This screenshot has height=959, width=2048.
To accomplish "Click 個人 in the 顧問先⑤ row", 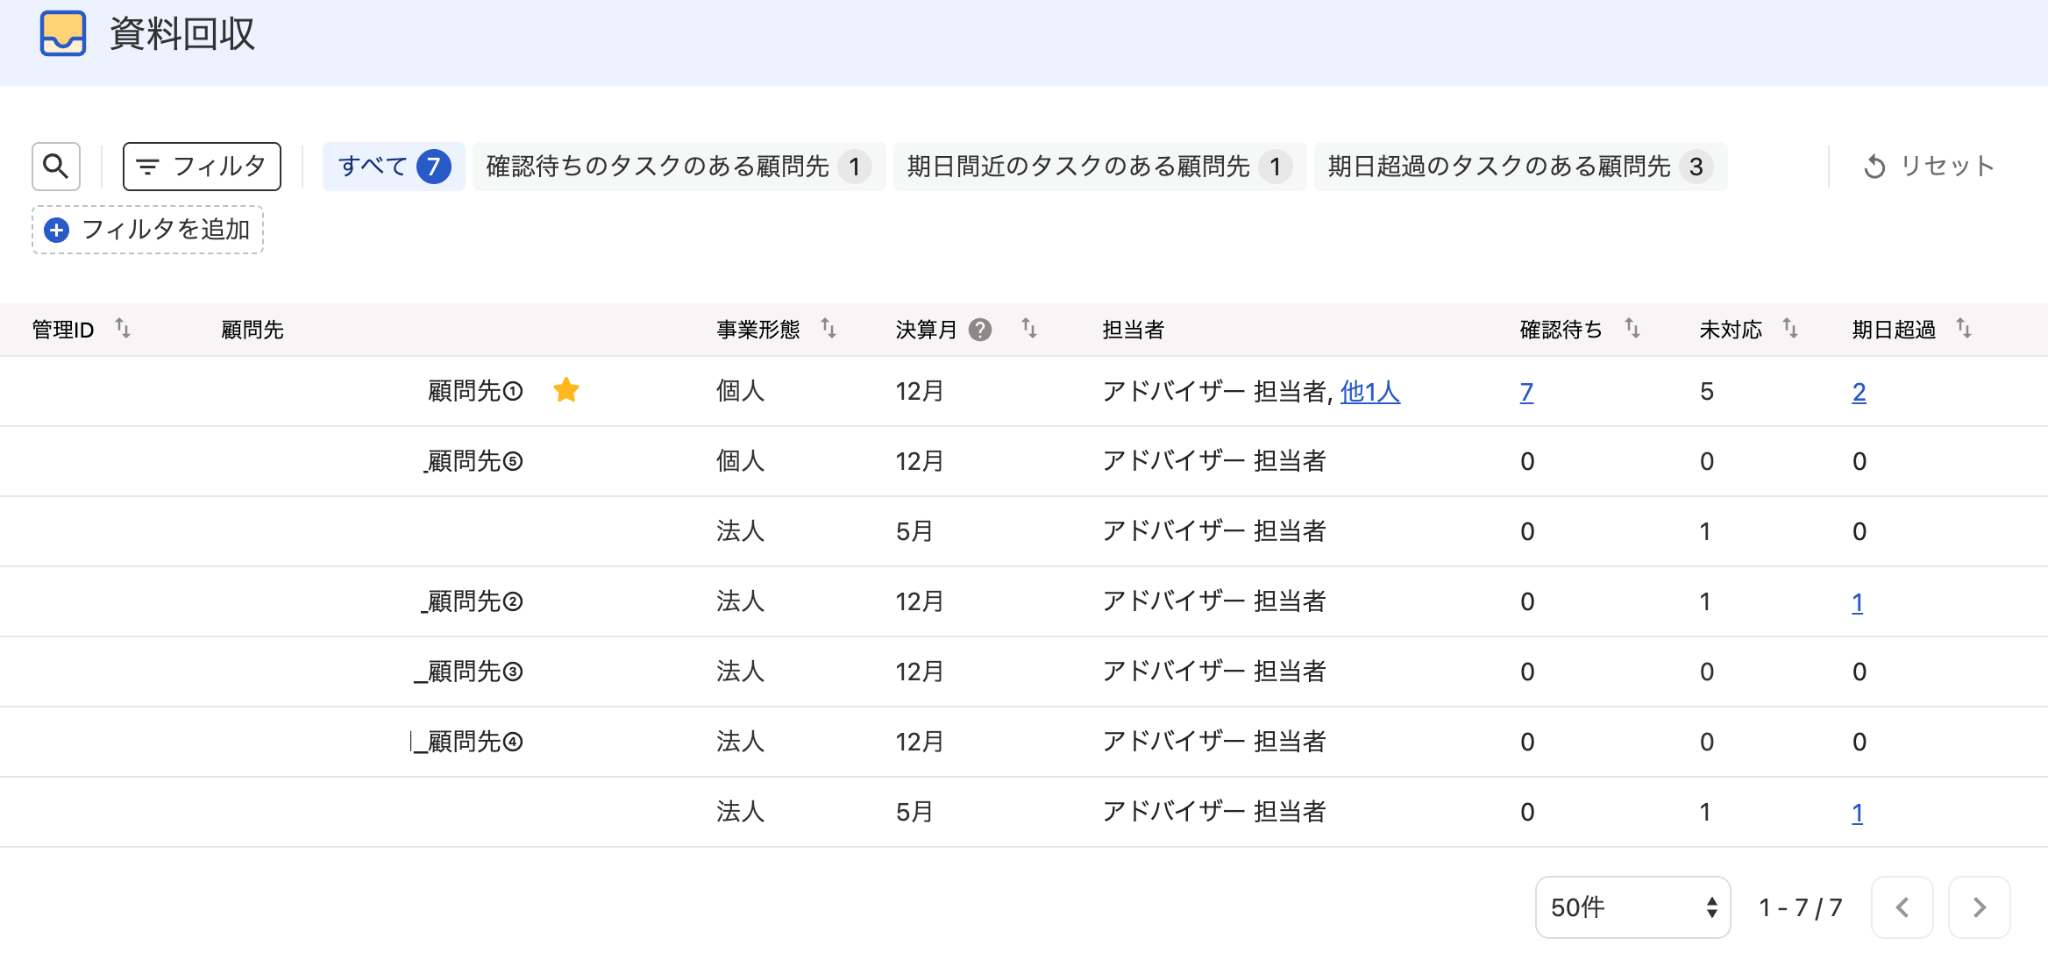I will click(x=740, y=461).
